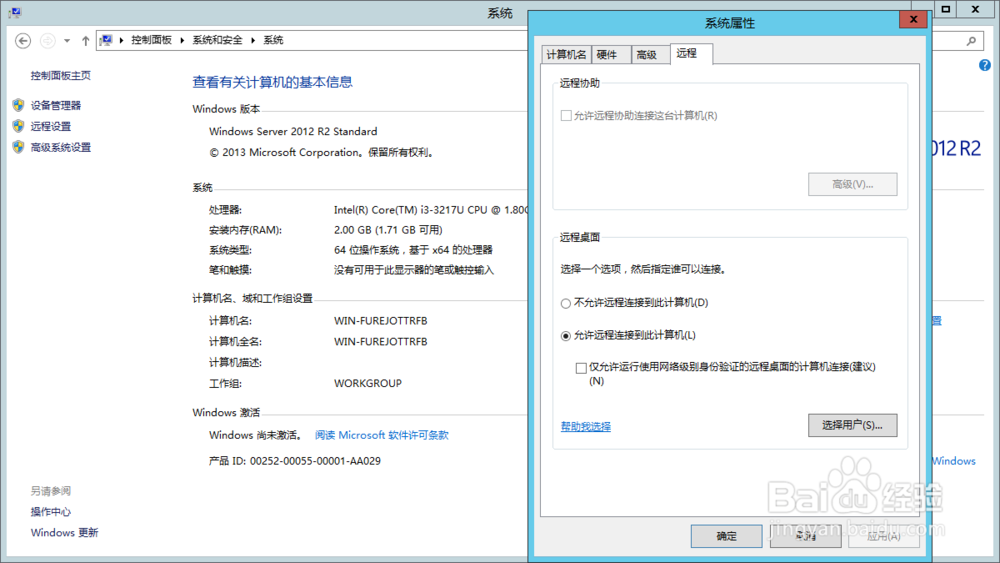Select 允许远程连接到此计算机 radio button
This screenshot has width=1000, height=563.
[x=566, y=336]
